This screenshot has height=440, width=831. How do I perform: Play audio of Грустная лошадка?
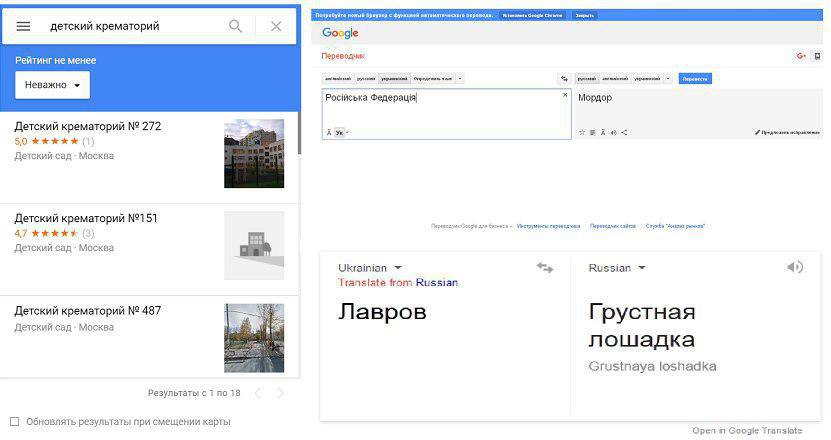(x=795, y=267)
